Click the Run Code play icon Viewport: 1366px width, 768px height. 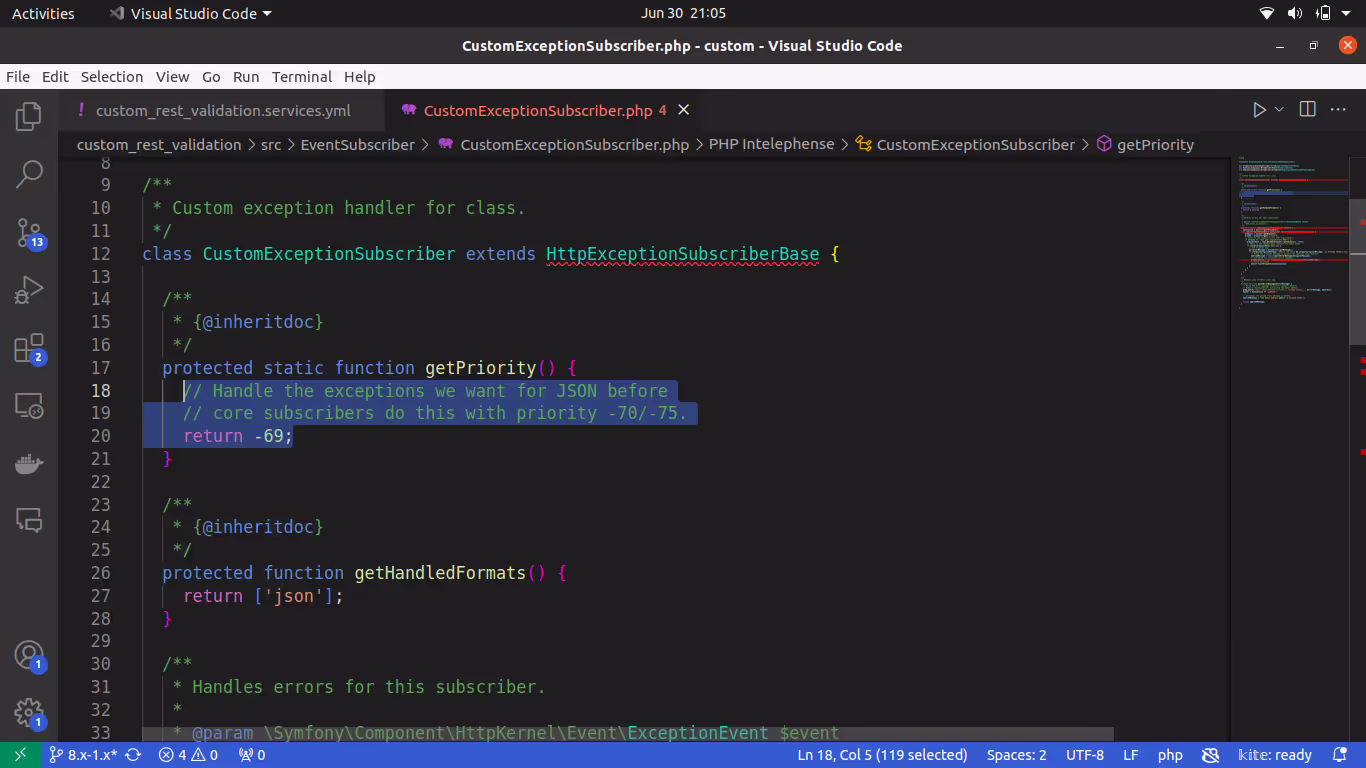pos(1259,110)
